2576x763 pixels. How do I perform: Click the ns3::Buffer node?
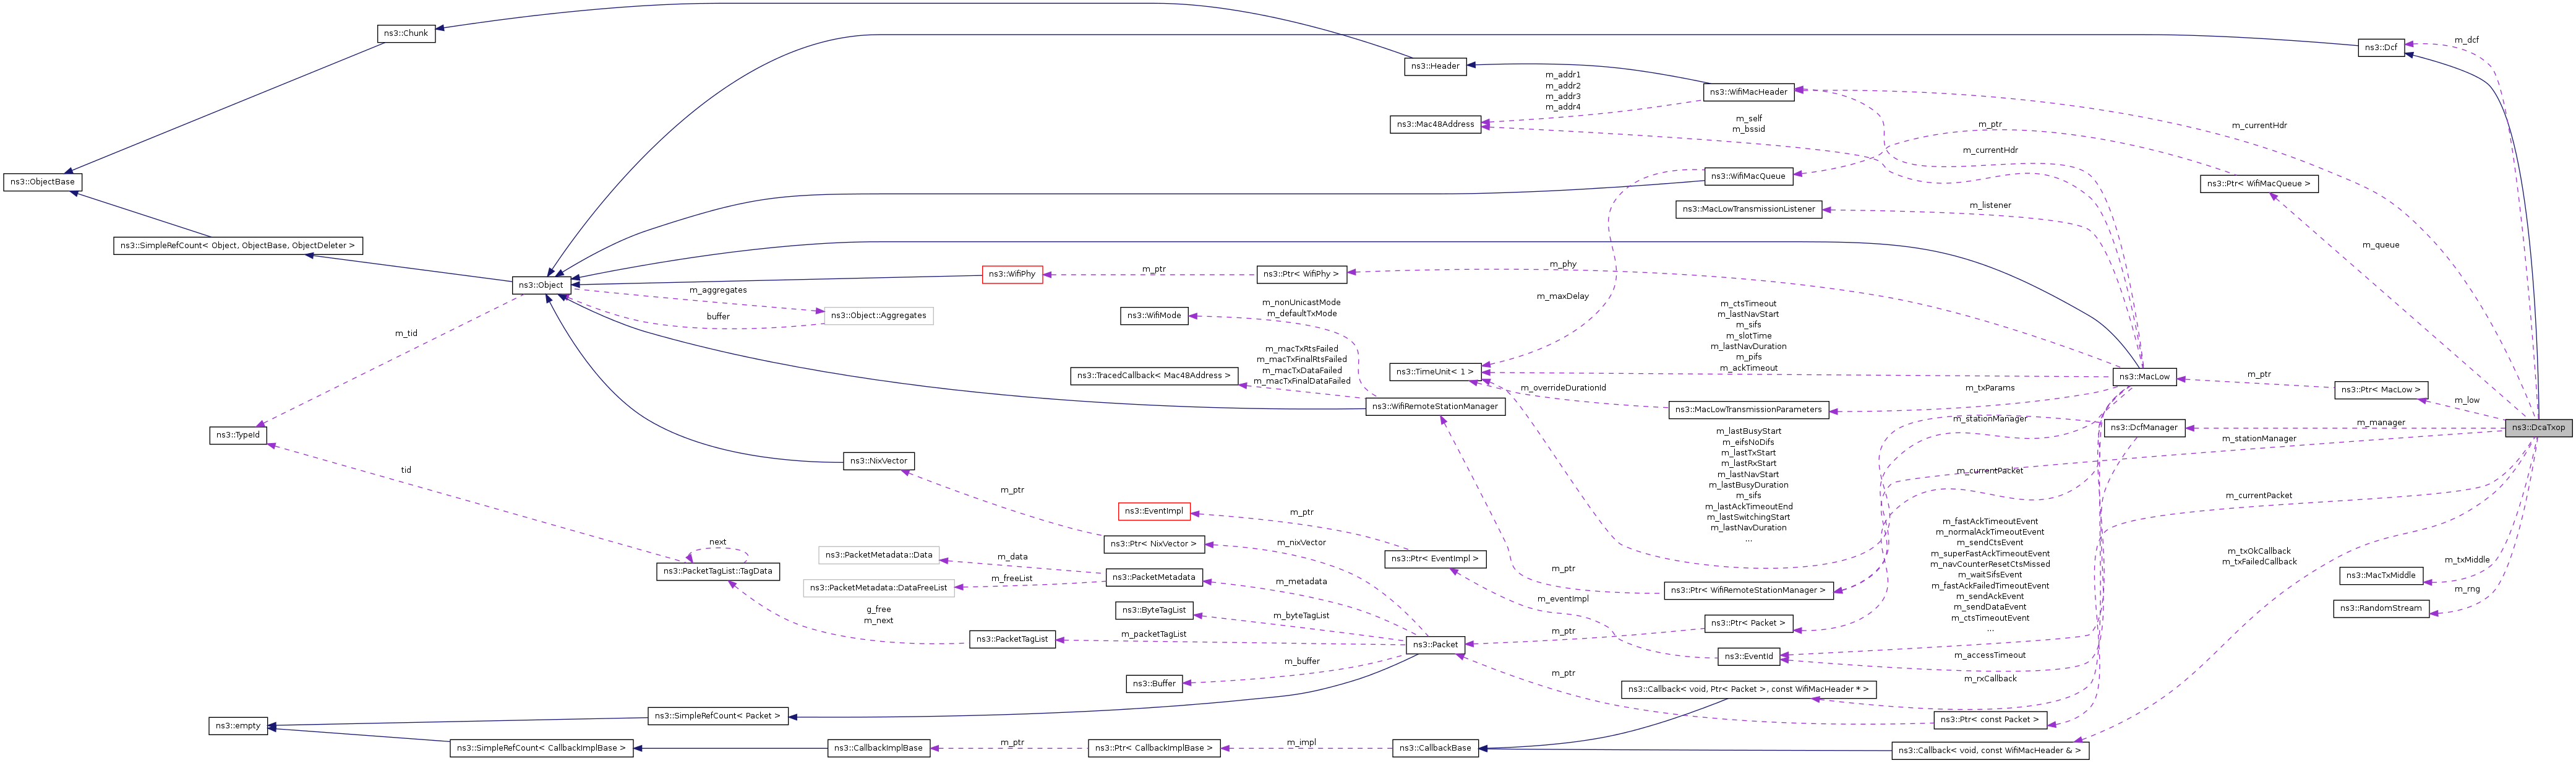(1154, 684)
